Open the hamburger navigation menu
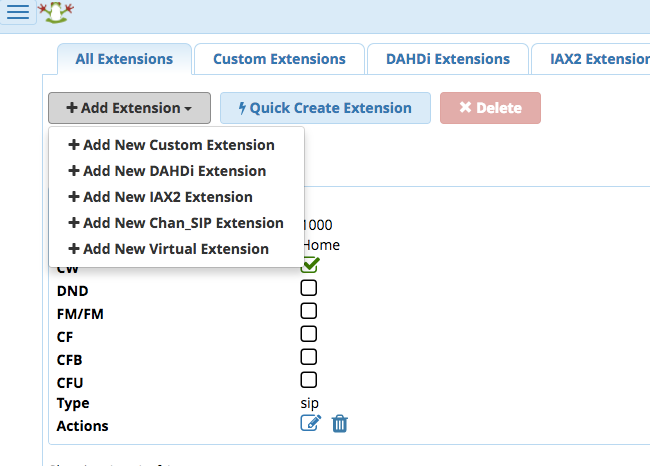 pos(18,13)
